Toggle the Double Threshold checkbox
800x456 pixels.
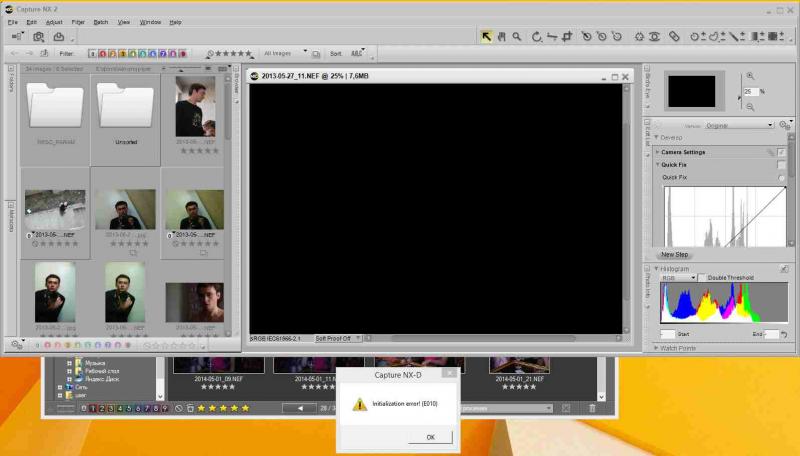pyautogui.click(x=702, y=277)
